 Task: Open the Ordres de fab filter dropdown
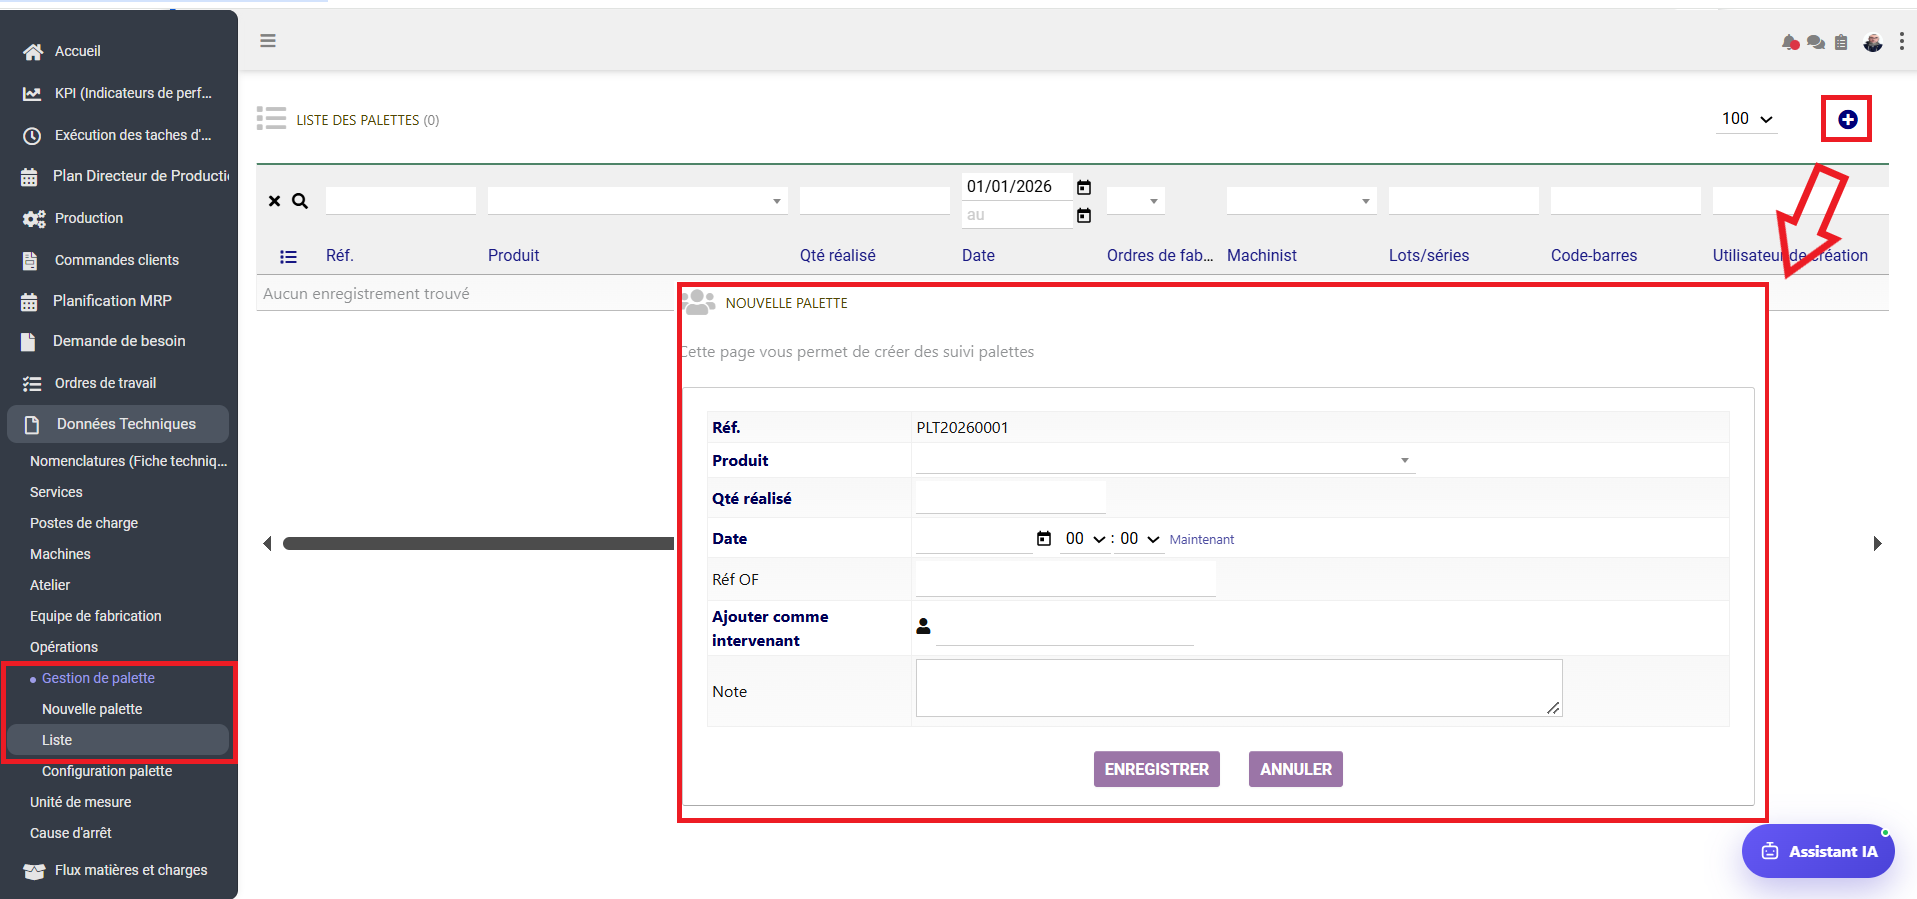(1136, 201)
